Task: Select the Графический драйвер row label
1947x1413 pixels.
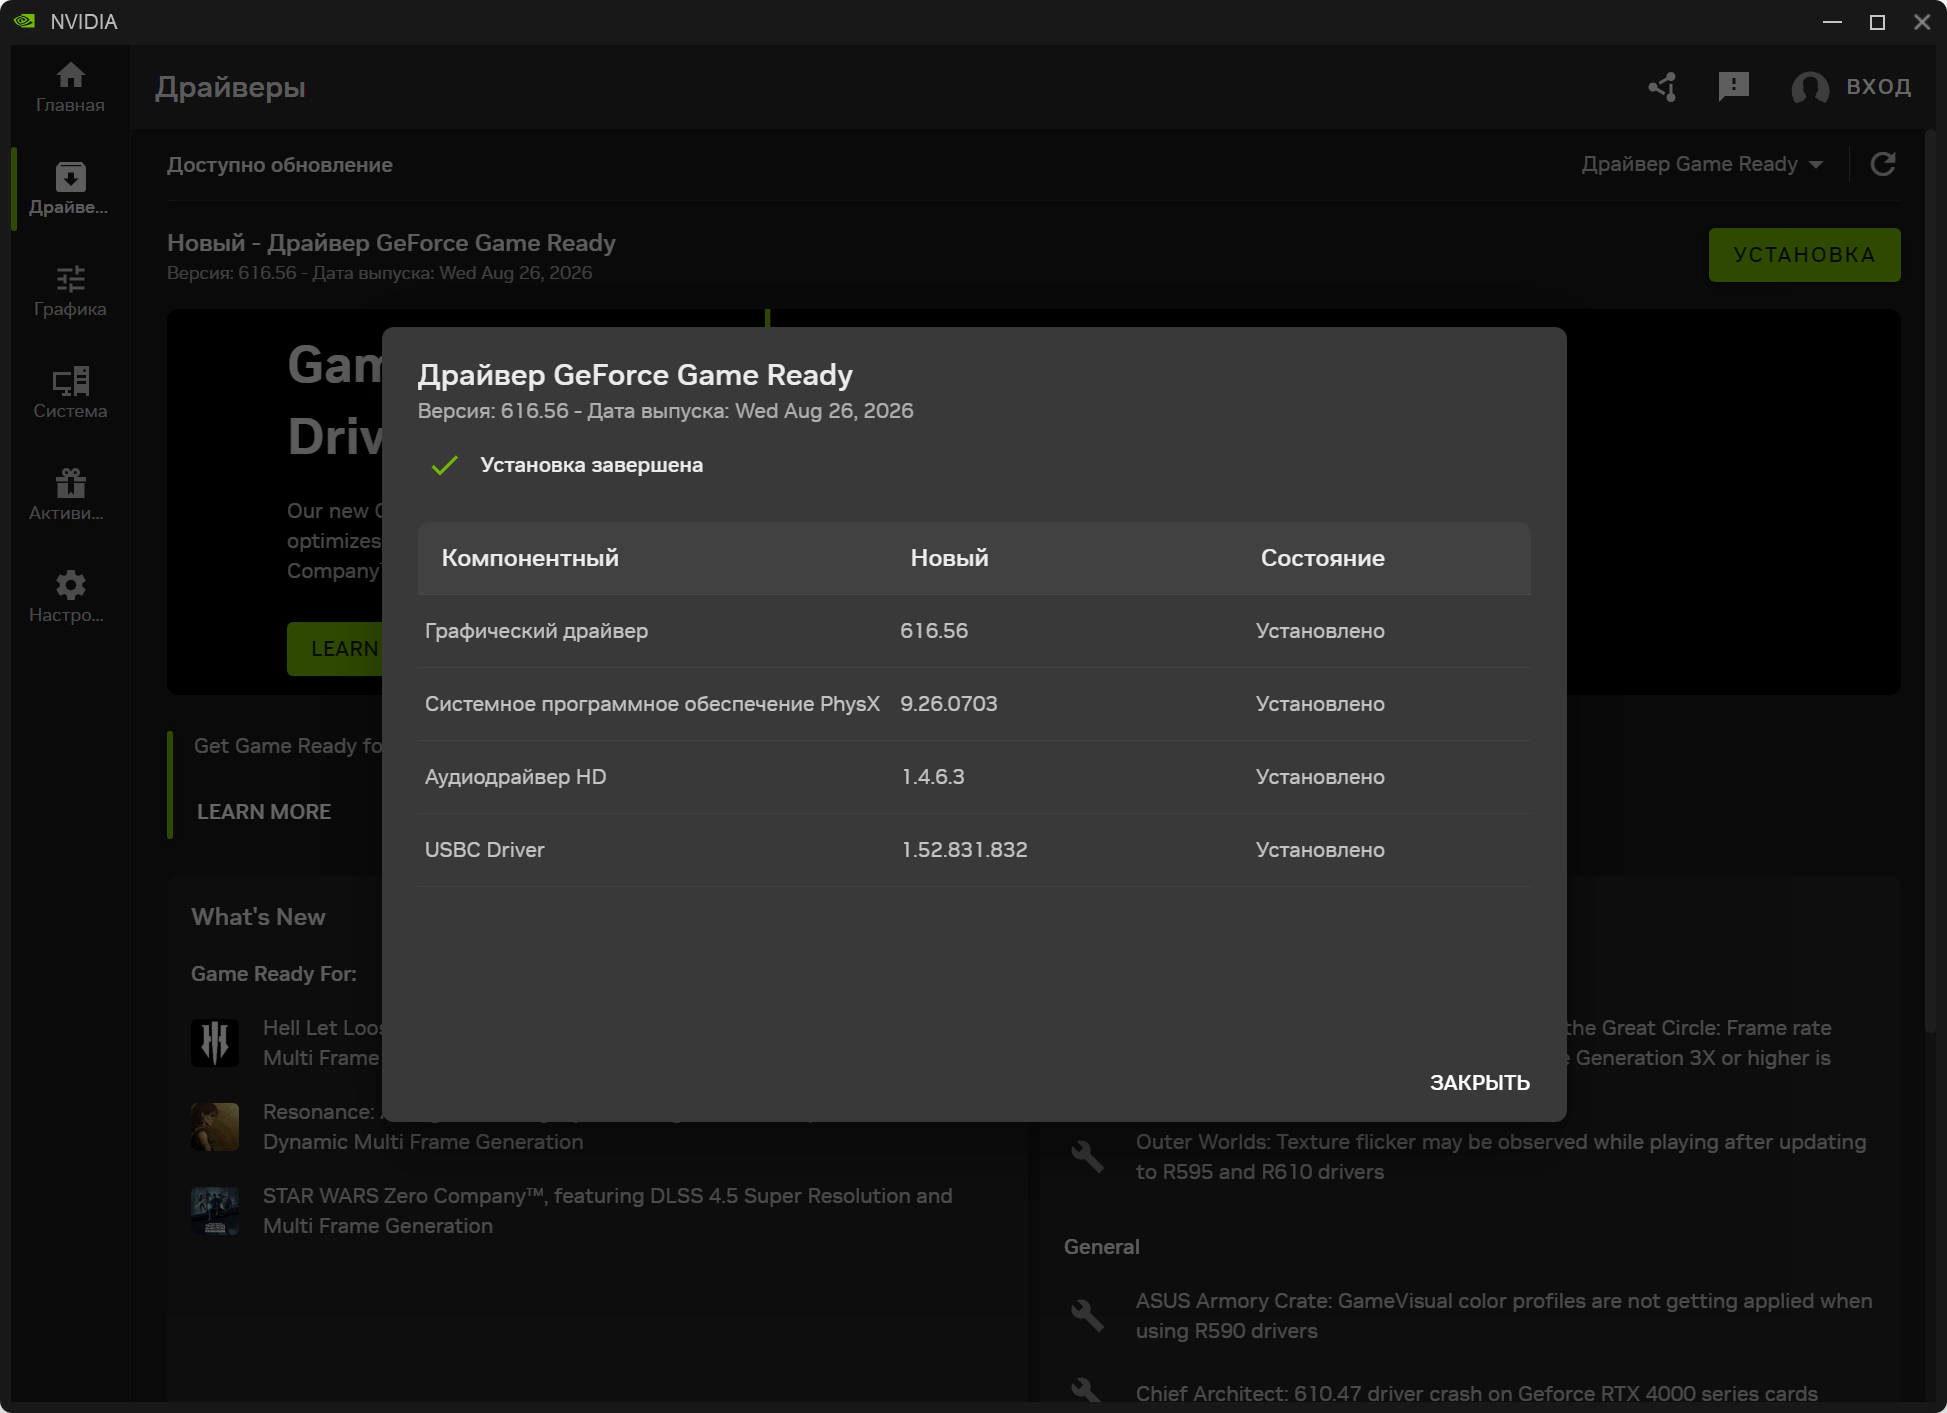Action: coord(536,631)
